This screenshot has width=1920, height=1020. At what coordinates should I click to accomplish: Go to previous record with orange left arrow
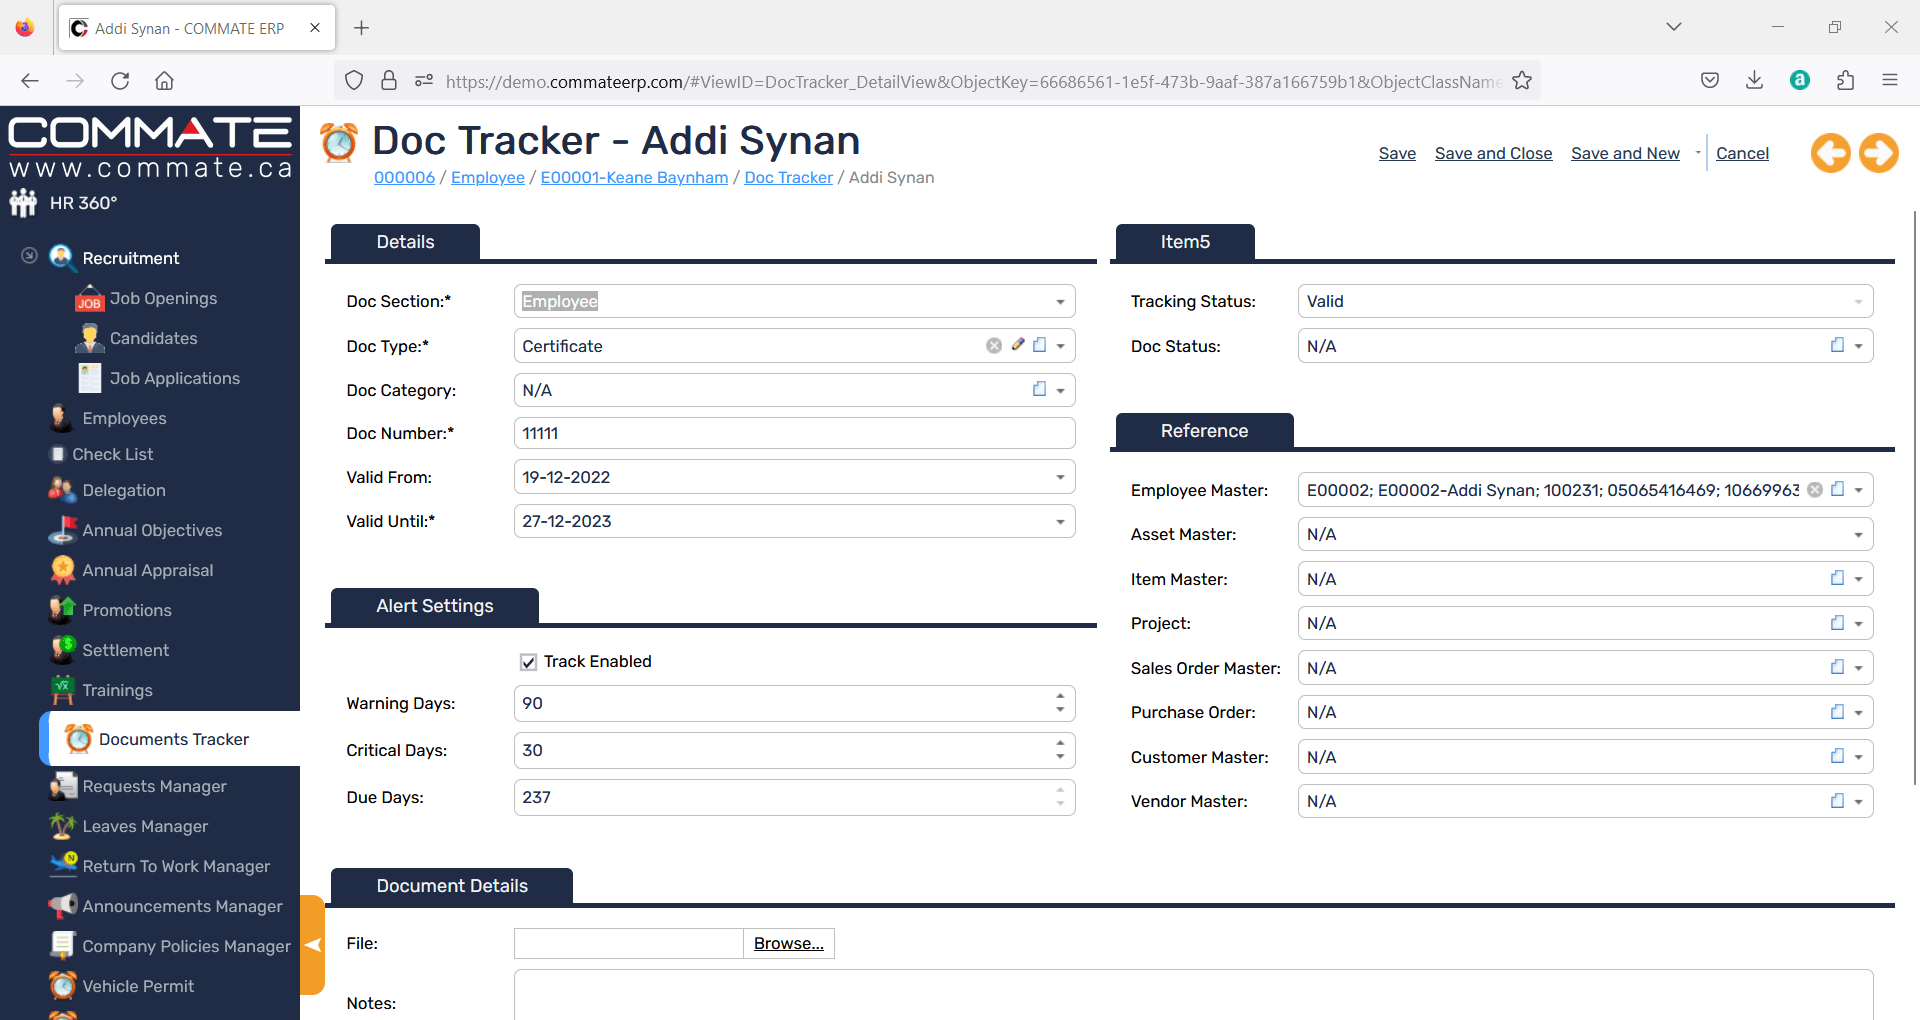click(1831, 153)
